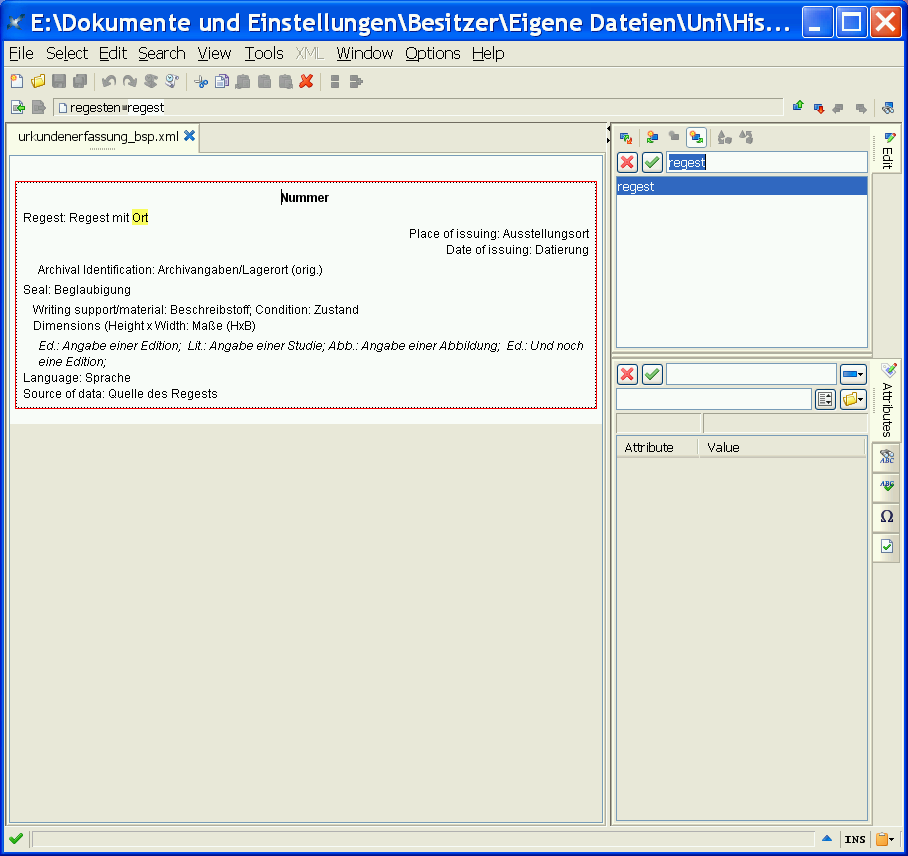Open the Edit menu
This screenshot has width=908, height=856.
(x=113, y=54)
